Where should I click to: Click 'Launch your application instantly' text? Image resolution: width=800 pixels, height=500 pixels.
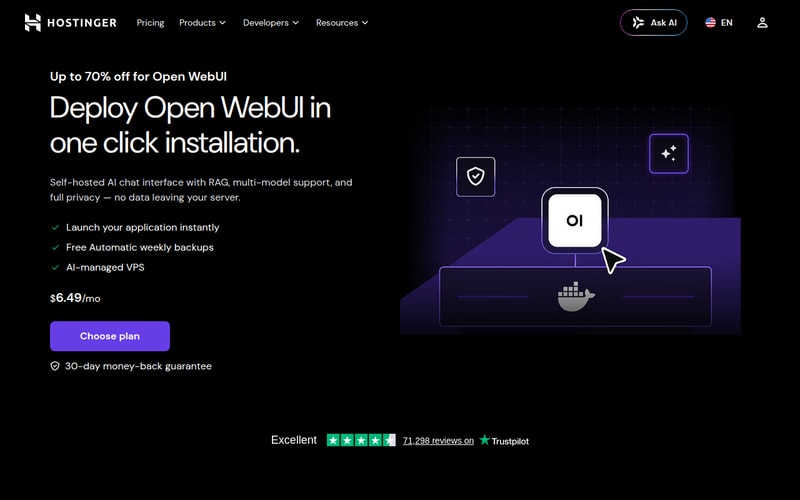142,228
